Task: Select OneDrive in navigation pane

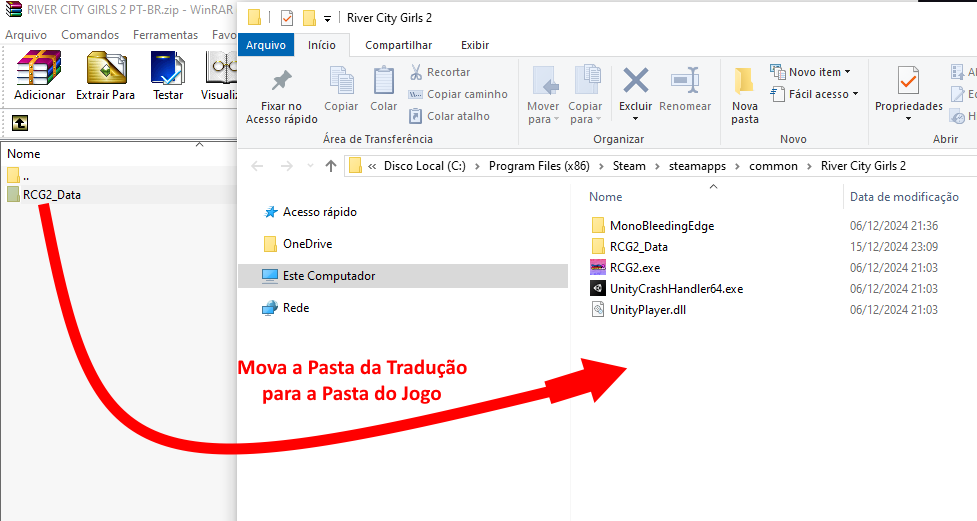Action: 298,244
